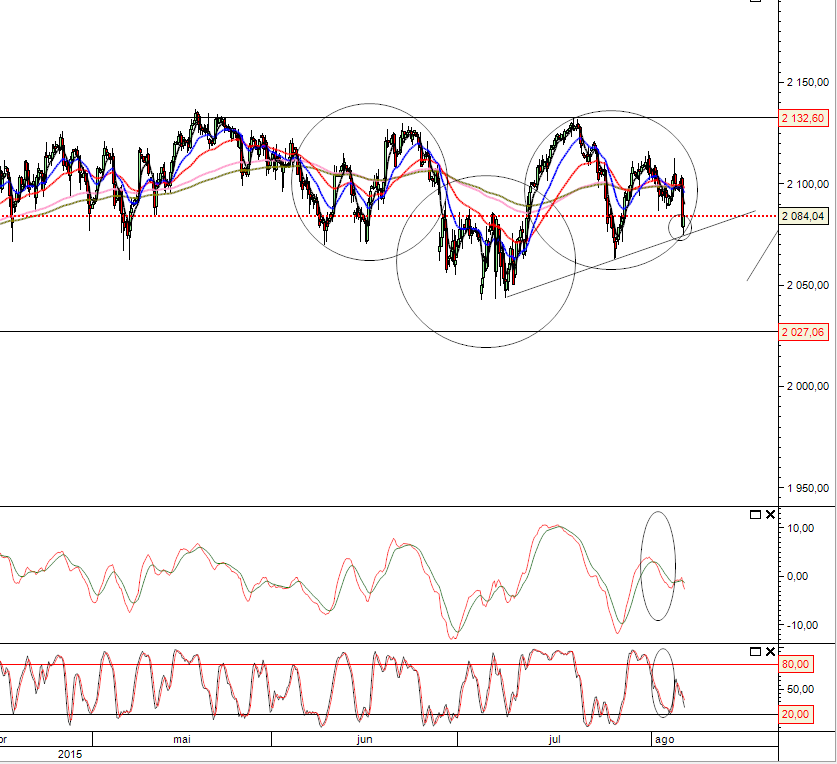Click the 2015 year label
The image size is (837, 764).
pos(70,754)
